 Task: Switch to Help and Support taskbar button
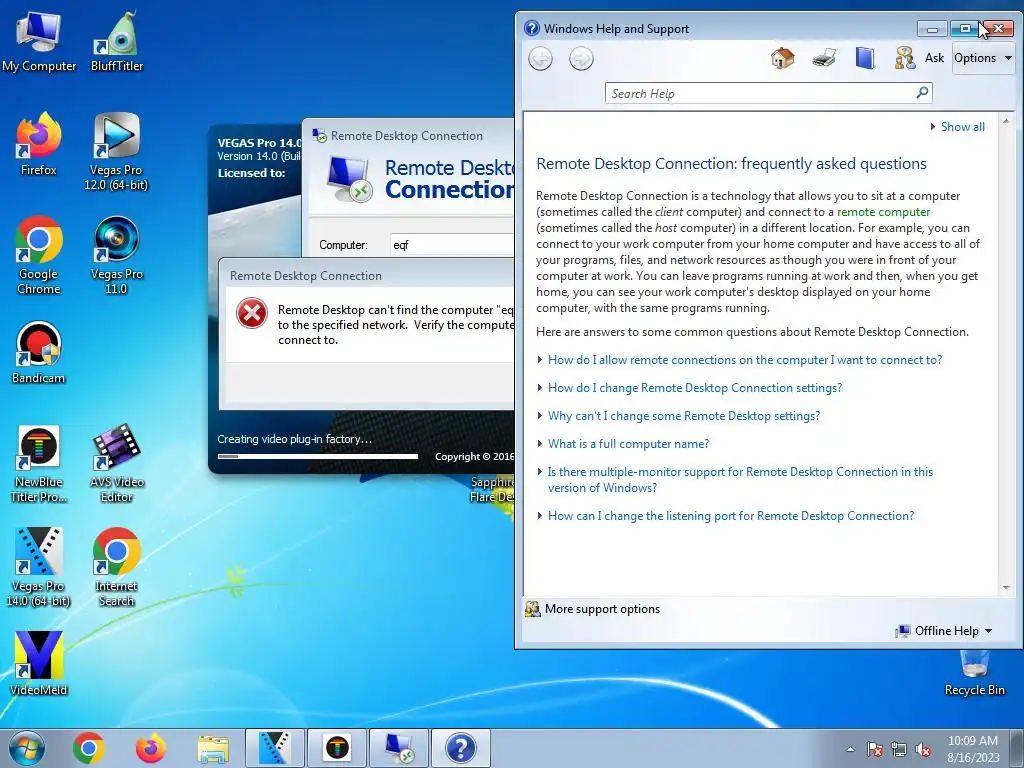click(x=461, y=748)
